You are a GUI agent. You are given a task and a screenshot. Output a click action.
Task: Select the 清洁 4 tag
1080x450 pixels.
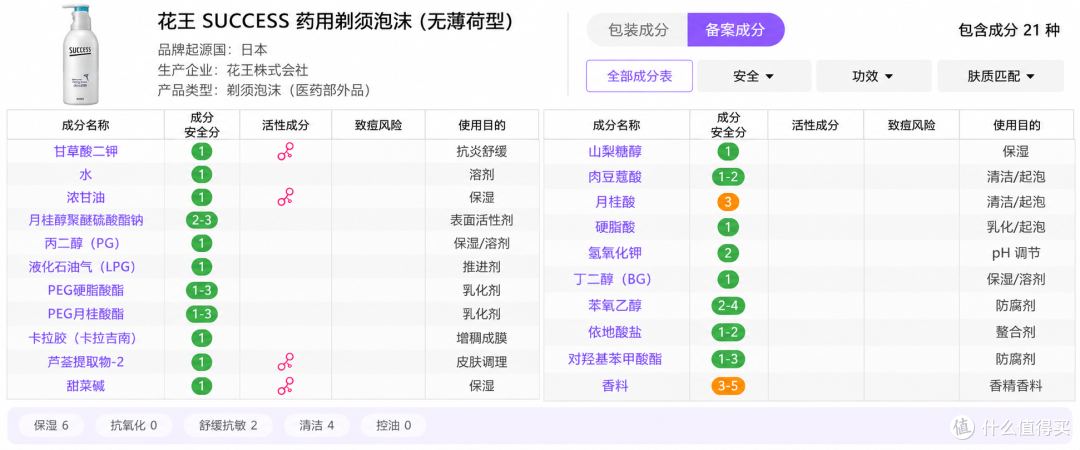point(316,425)
